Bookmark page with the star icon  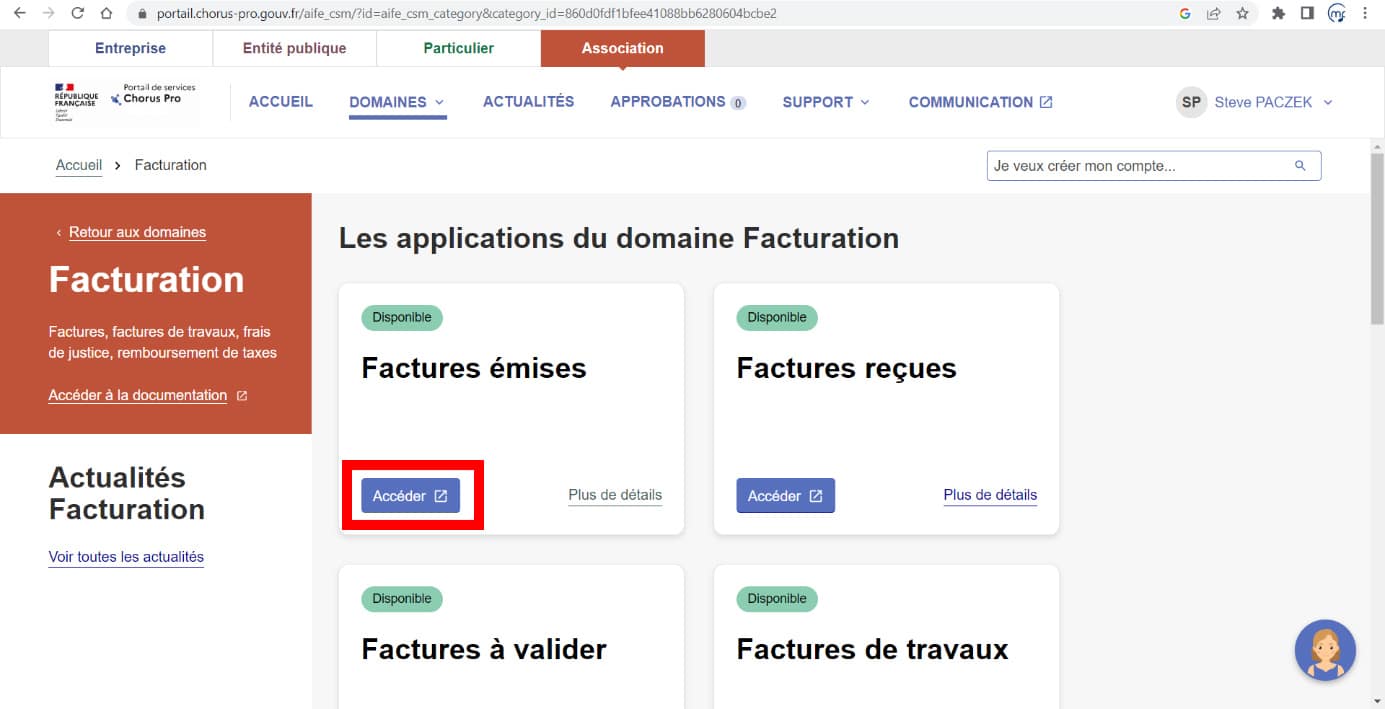coord(1242,14)
